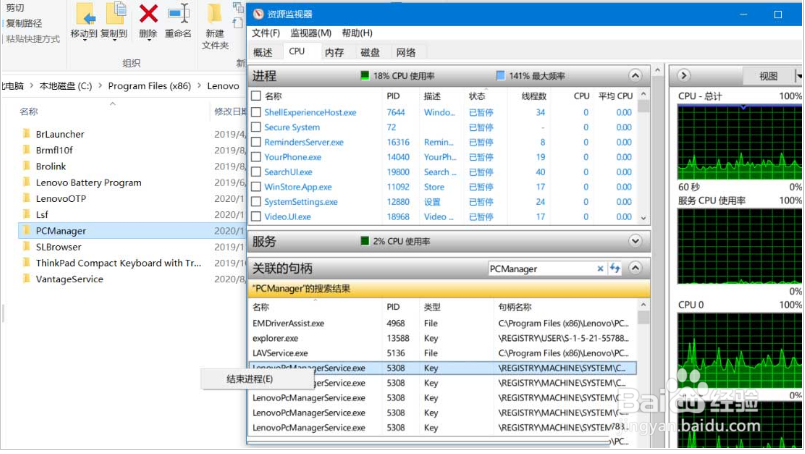Click the Rename icon in Explorer ribbon
The height and width of the screenshot is (454, 805).
(179, 13)
